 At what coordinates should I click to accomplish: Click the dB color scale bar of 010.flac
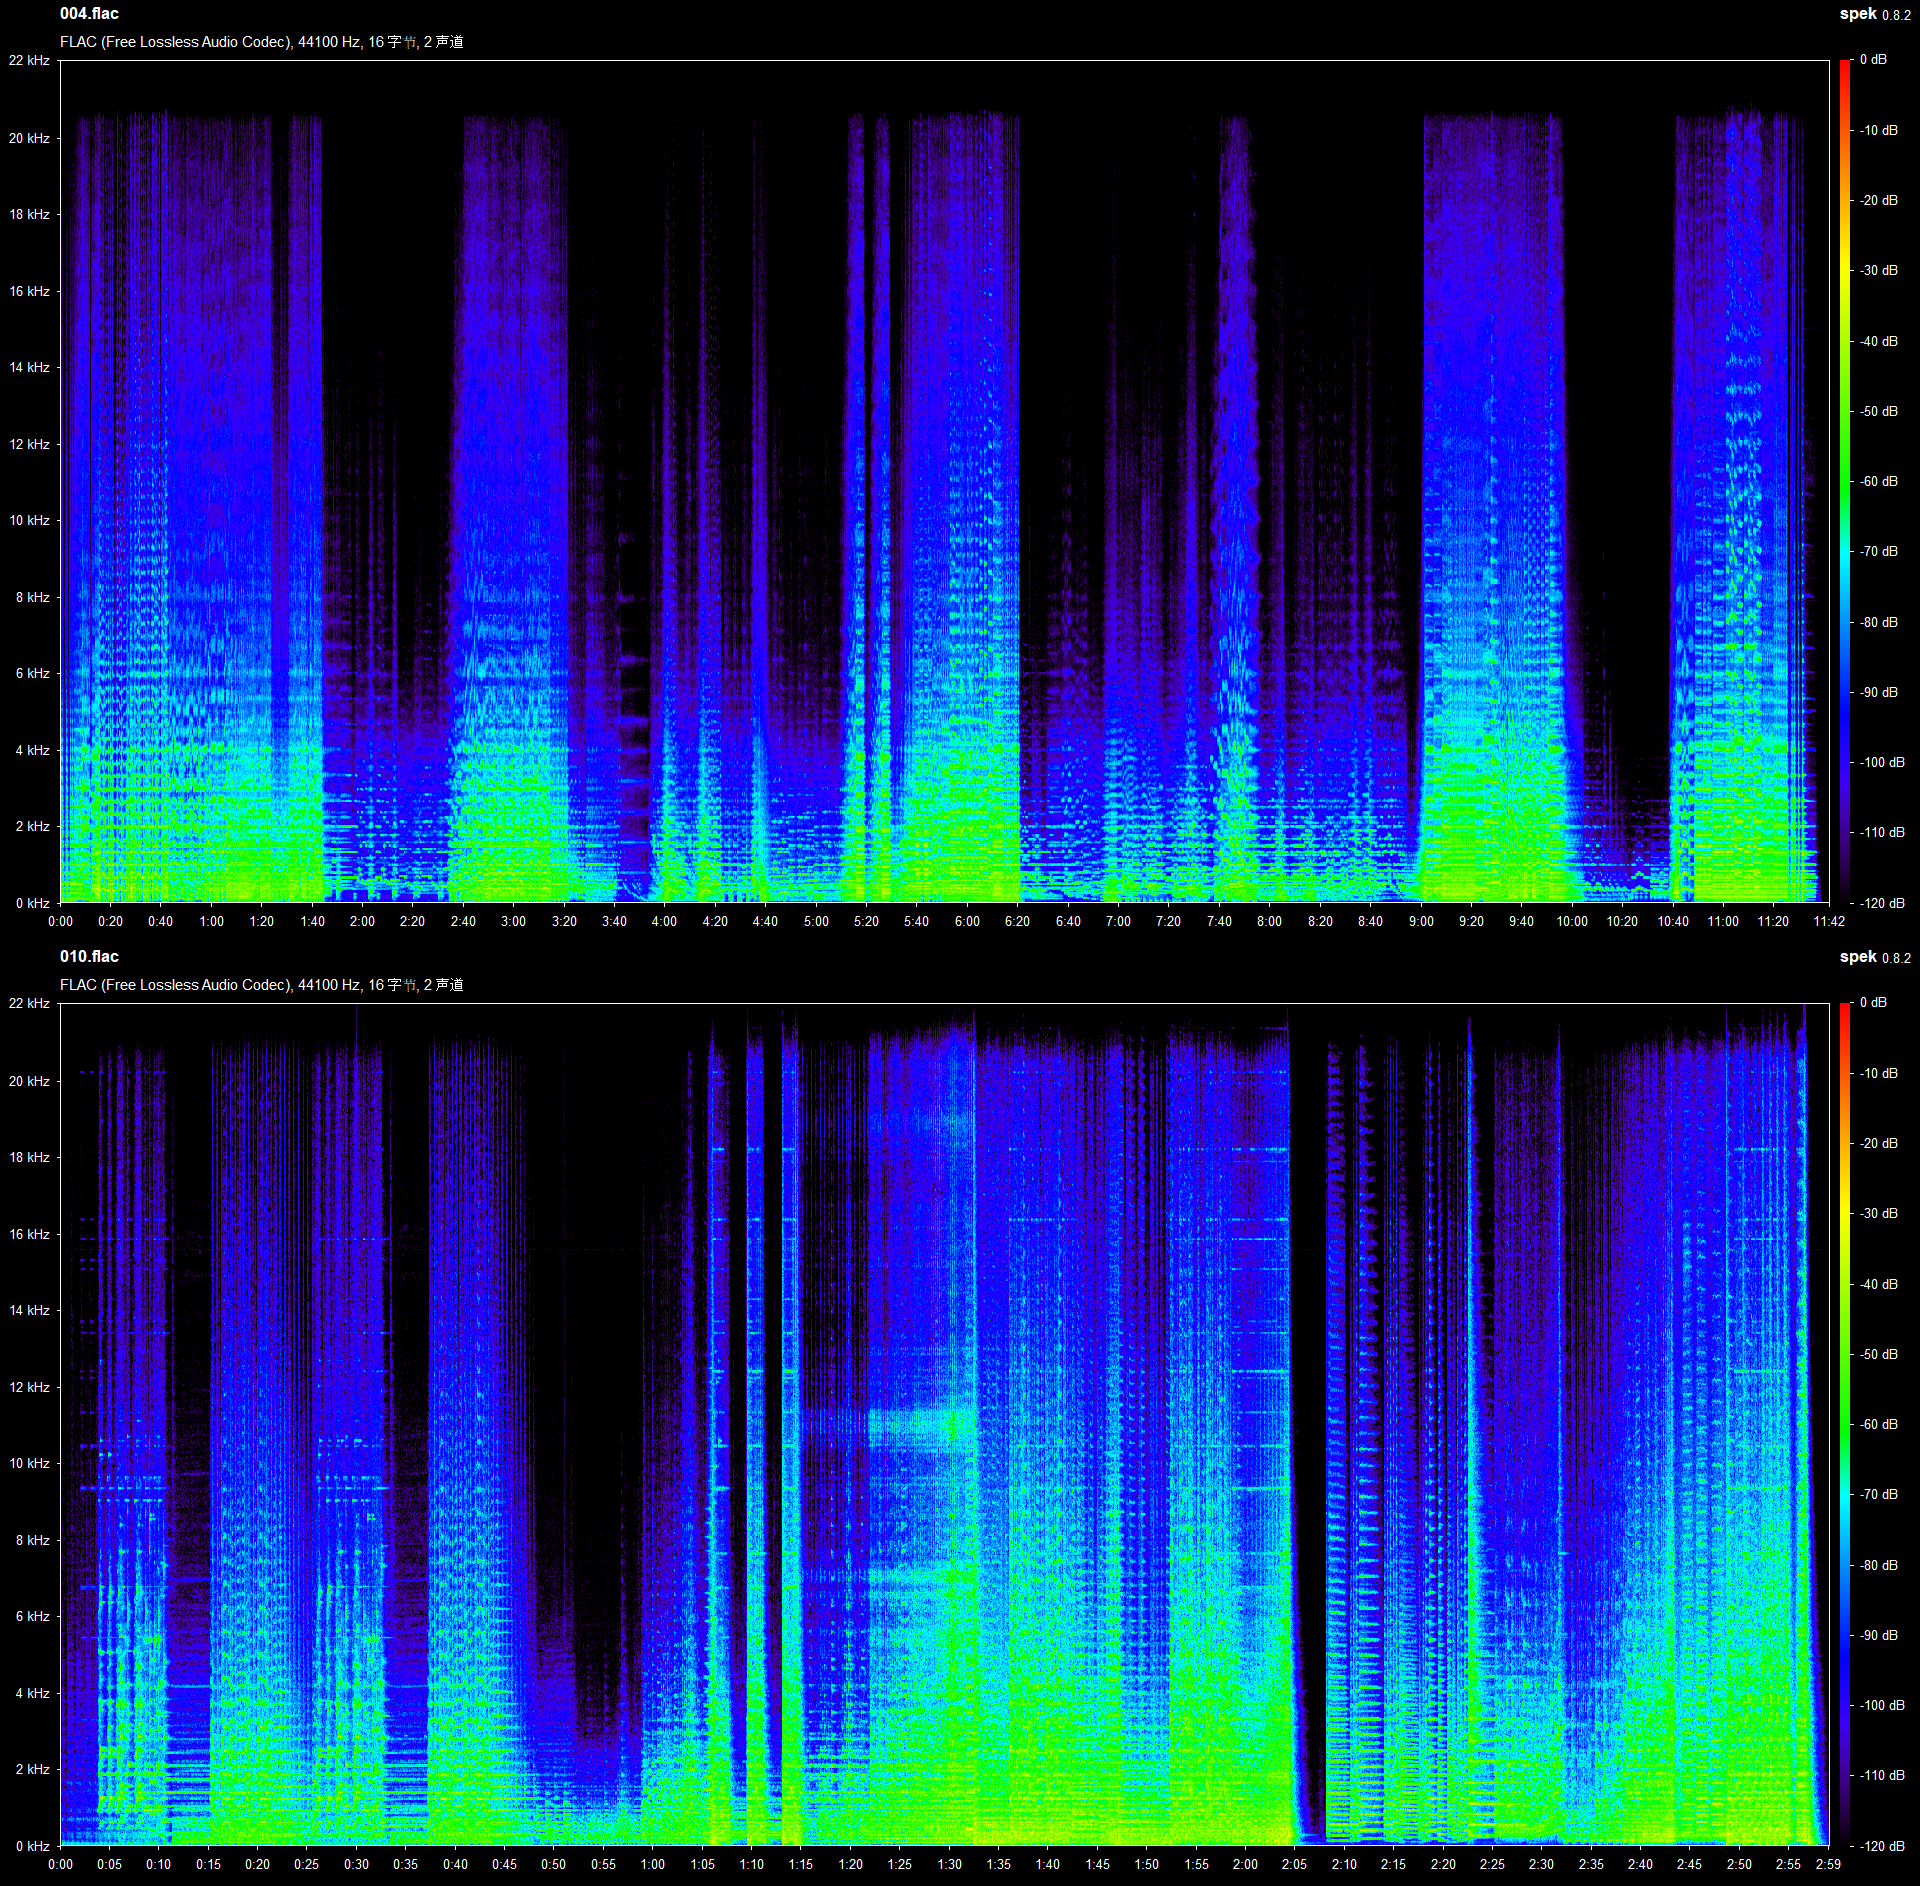coord(1845,1424)
